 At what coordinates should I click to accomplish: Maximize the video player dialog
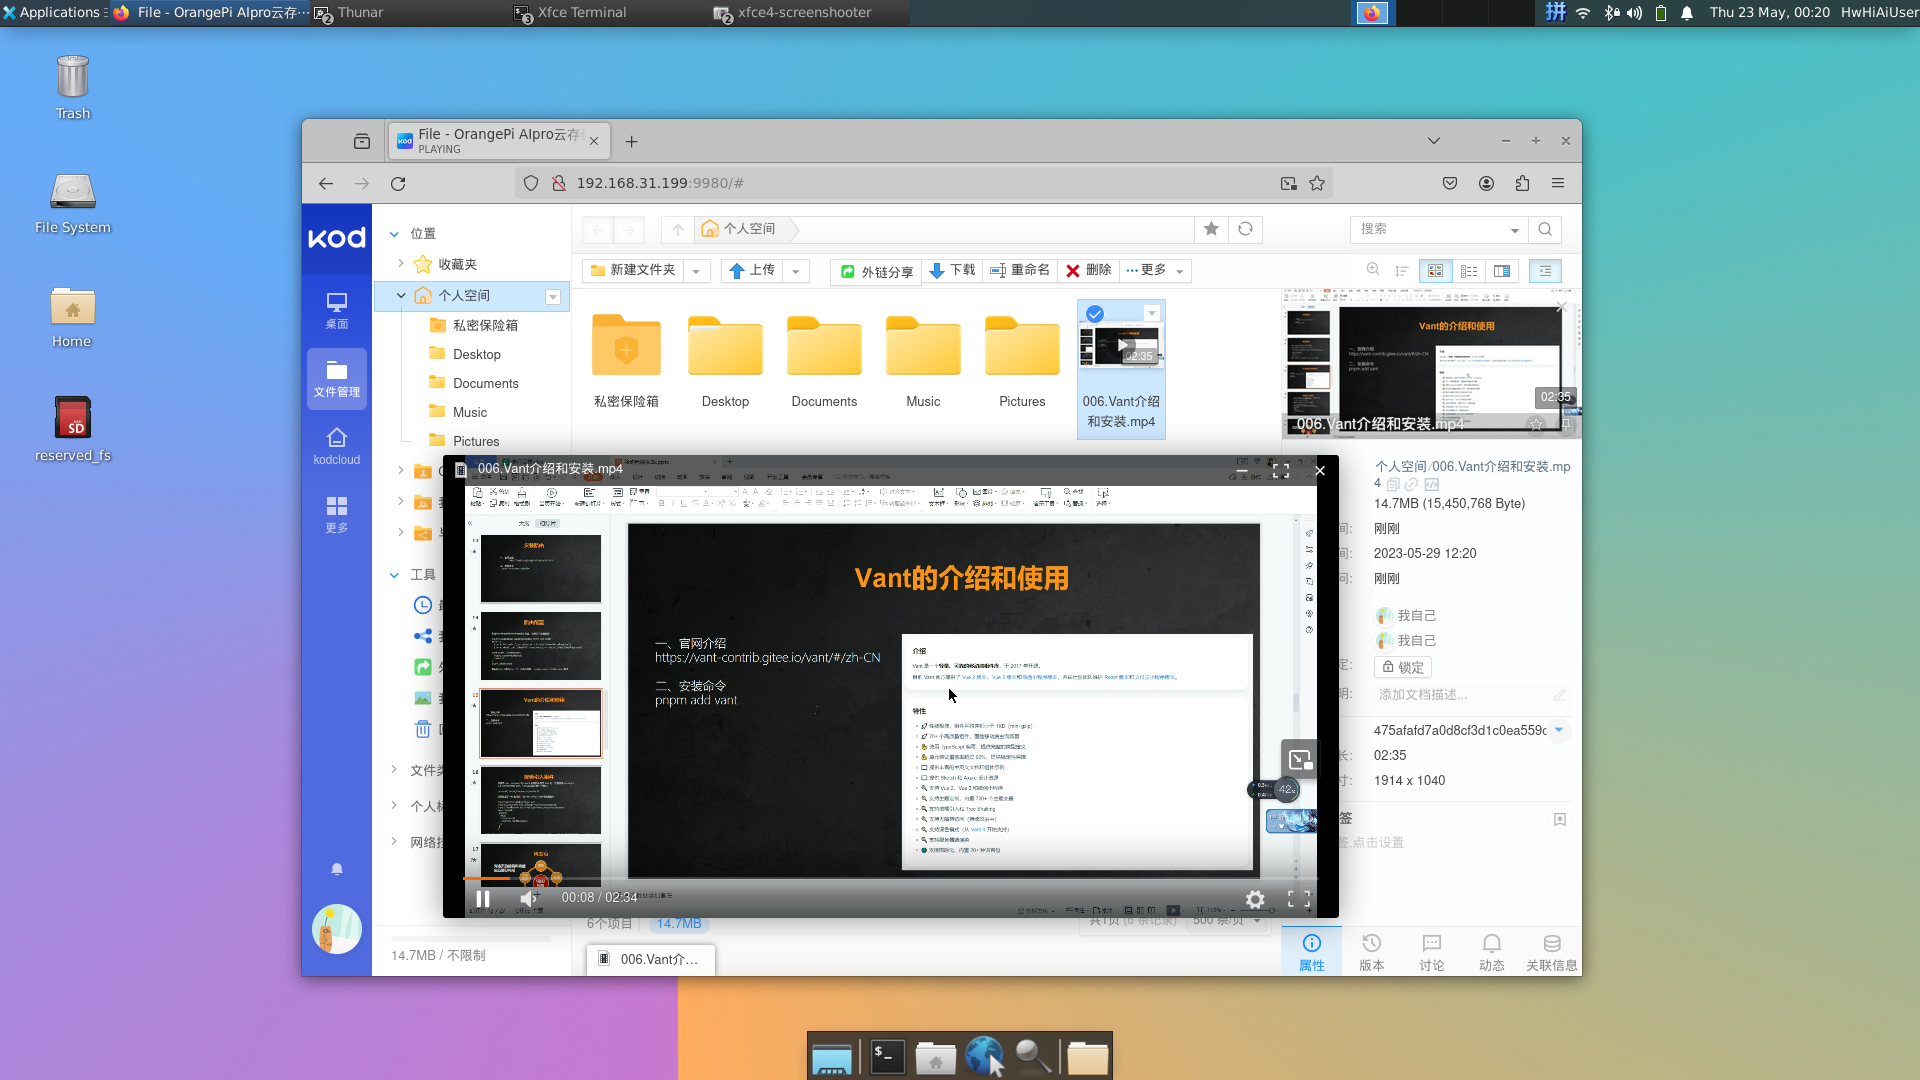click(x=1281, y=470)
